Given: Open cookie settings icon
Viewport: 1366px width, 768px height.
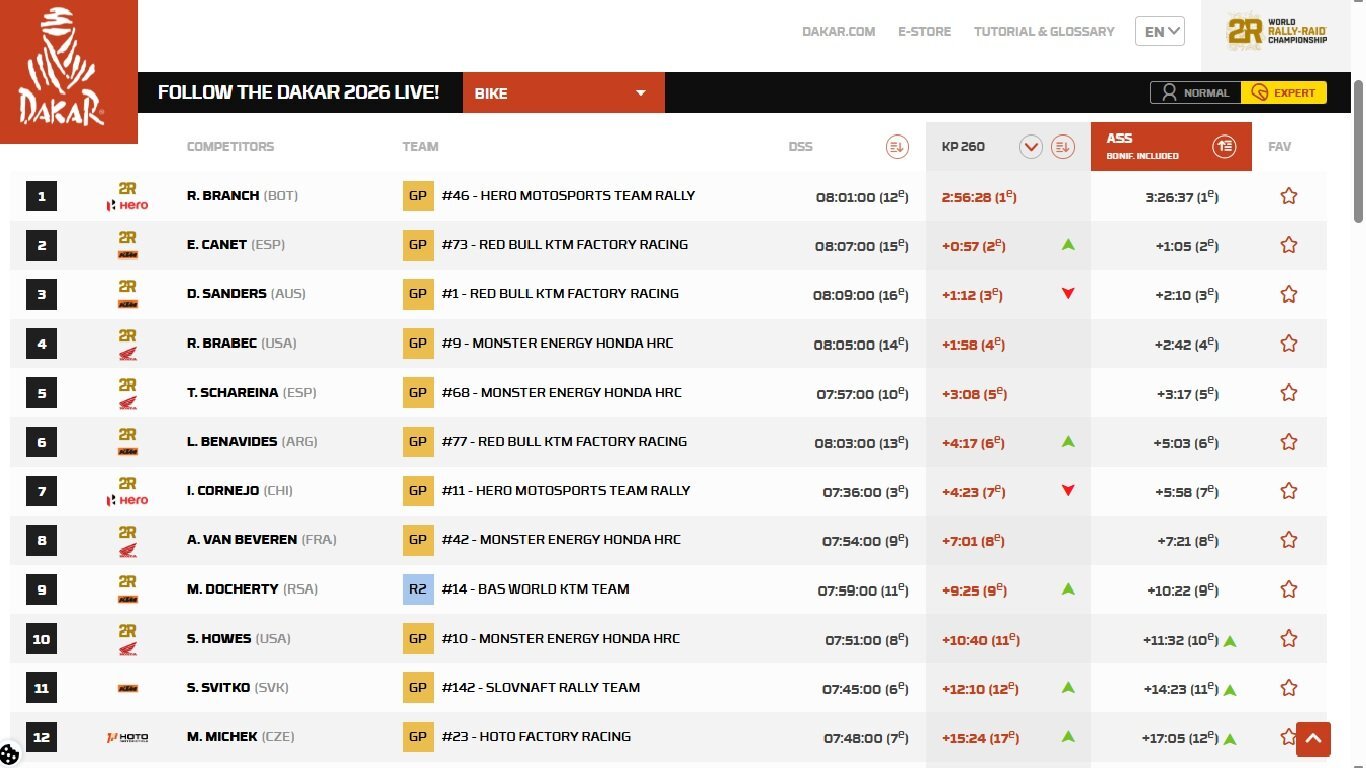Looking at the screenshot, I should [10, 755].
